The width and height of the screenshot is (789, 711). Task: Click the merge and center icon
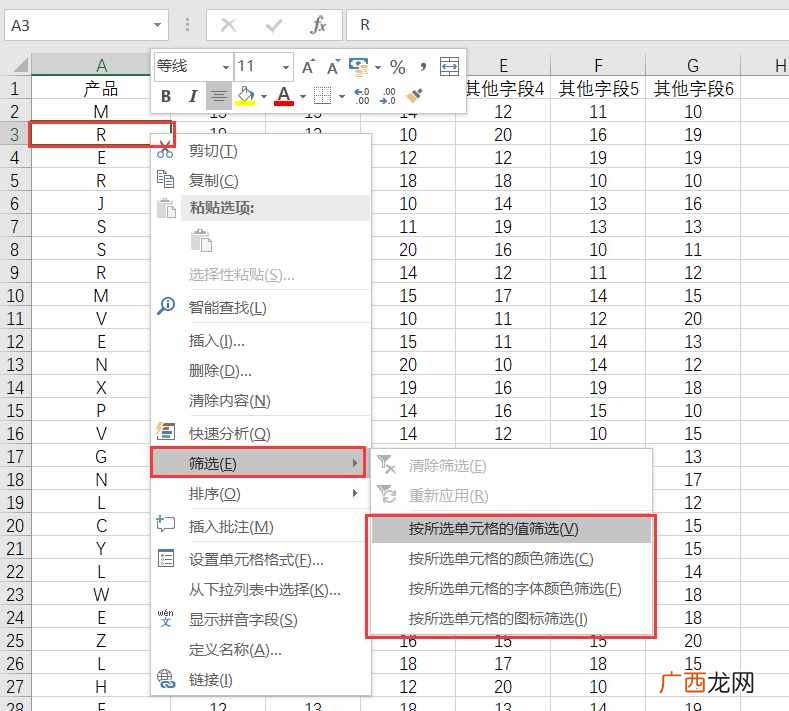click(449, 66)
